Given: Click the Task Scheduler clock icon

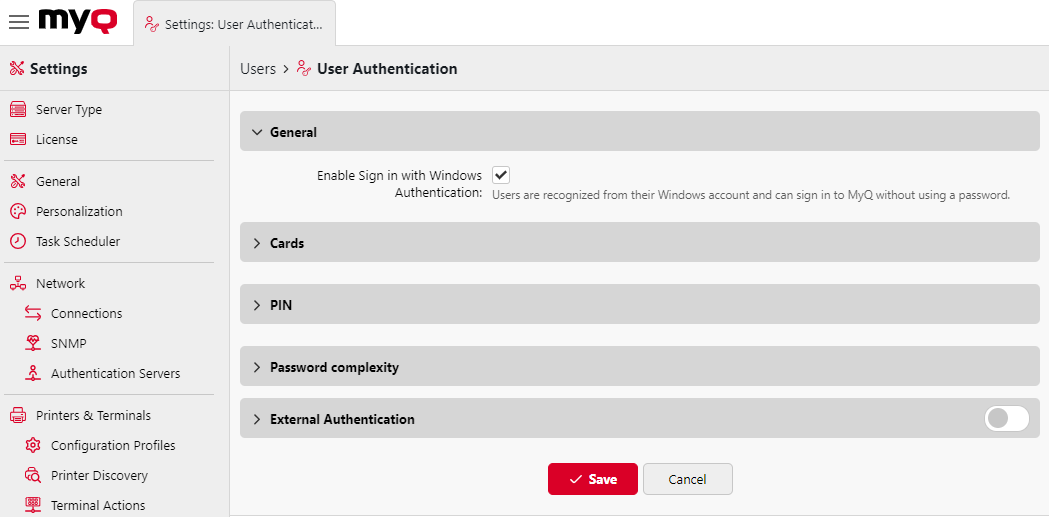Looking at the screenshot, I should [x=17, y=242].
